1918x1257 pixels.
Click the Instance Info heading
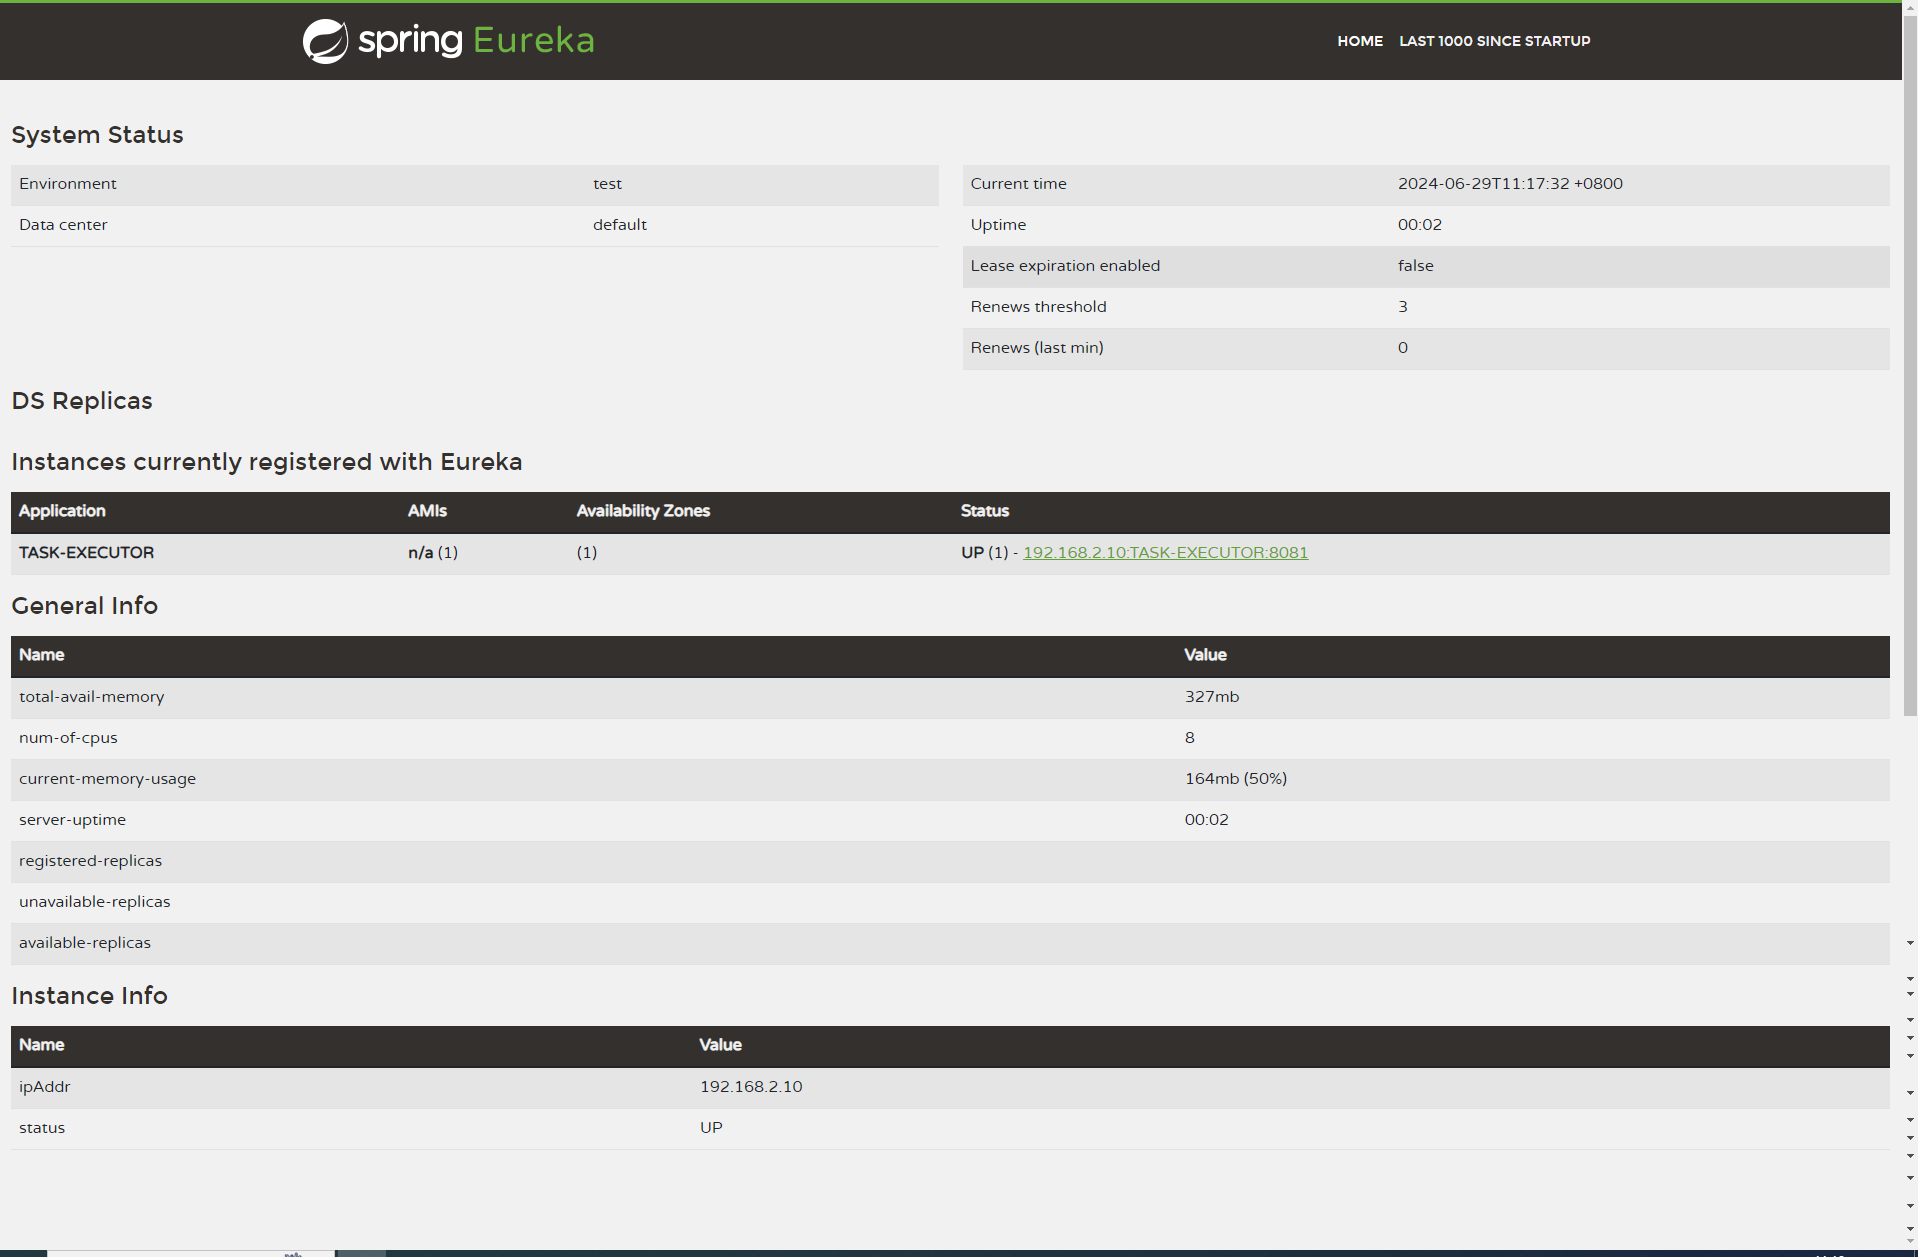coord(89,996)
